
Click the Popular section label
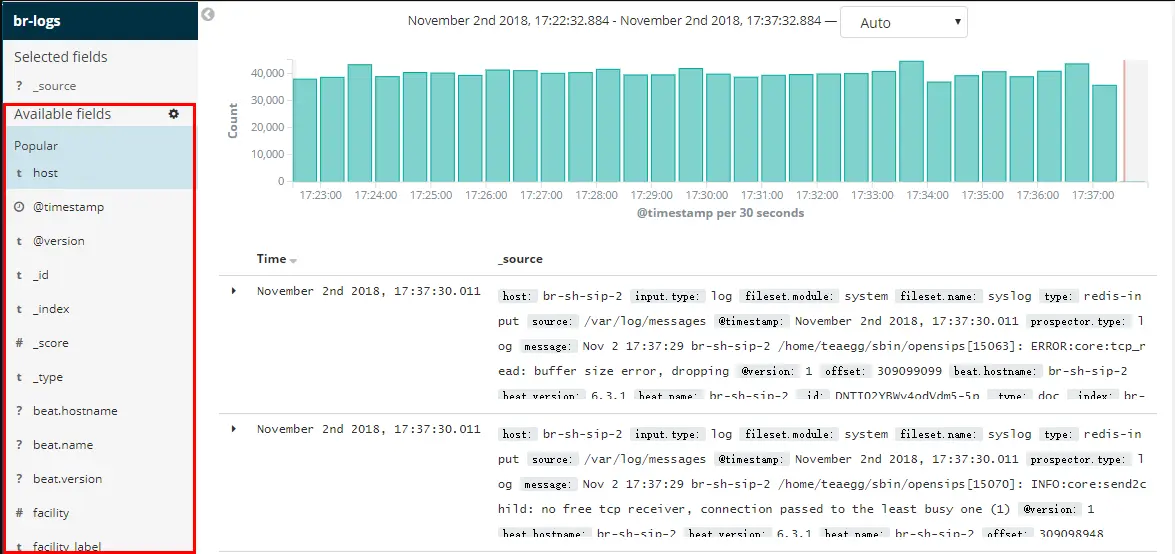(36, 145)
